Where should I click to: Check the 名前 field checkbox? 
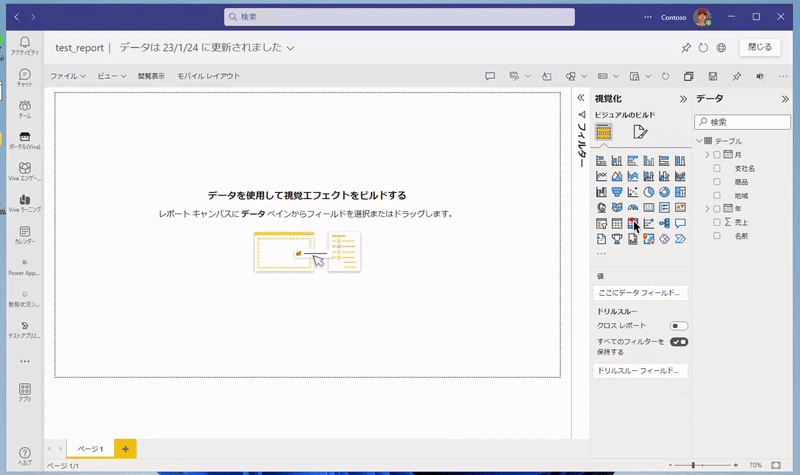click(x=717, y=236)
